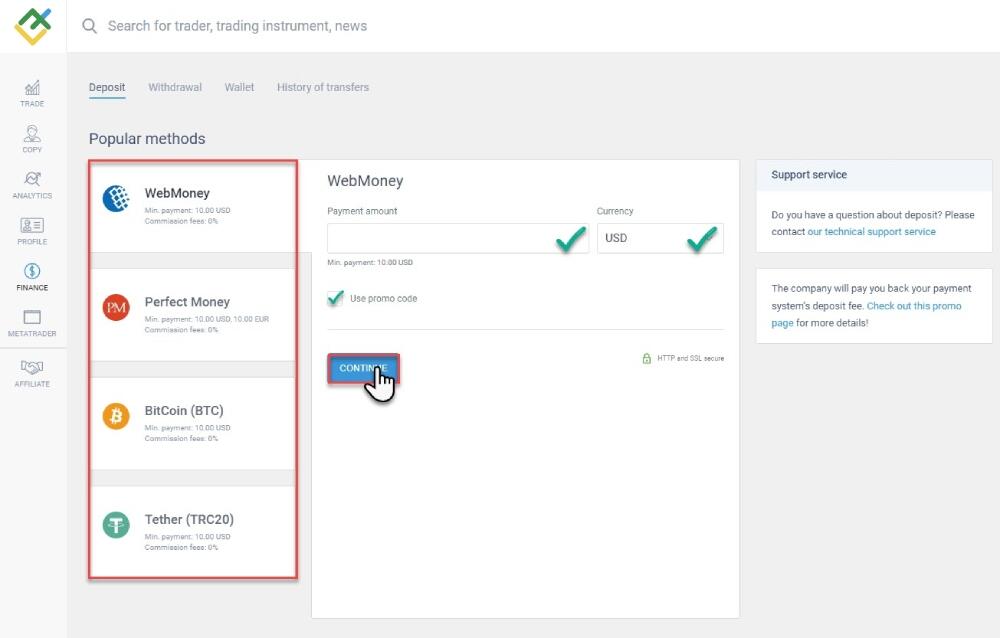The image size is (1000, 638).
Task: Go to Analytics in the sidebar
Action: [32, 185]
